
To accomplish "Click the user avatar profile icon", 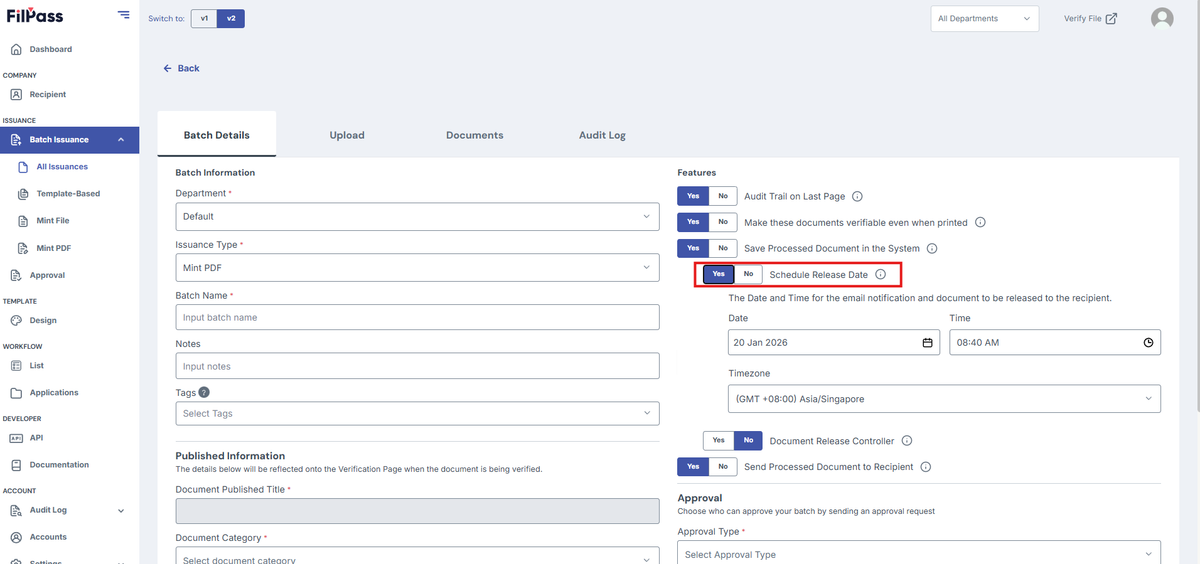I will coord(1162,18).
